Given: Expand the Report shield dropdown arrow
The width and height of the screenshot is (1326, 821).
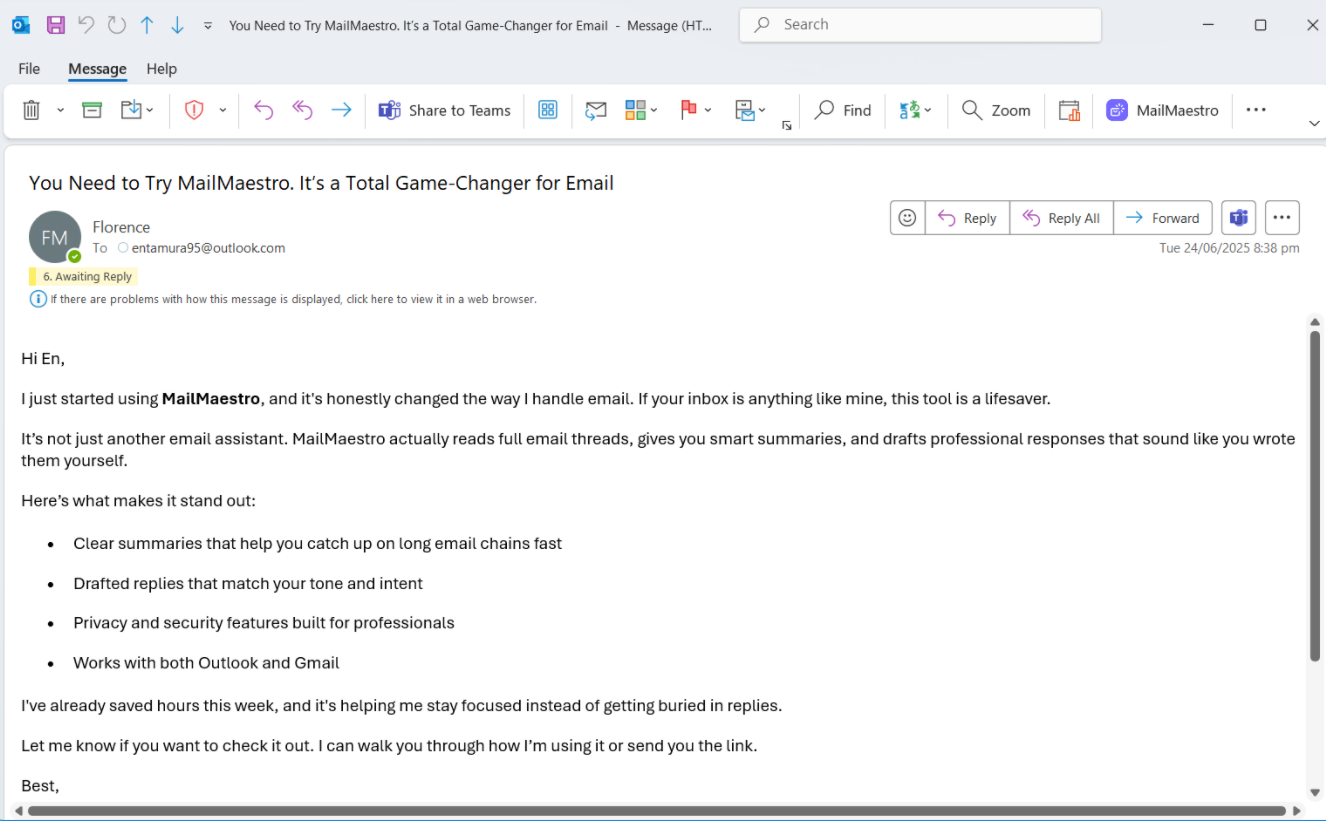Looking at the screenshot, I should [222, 110].
